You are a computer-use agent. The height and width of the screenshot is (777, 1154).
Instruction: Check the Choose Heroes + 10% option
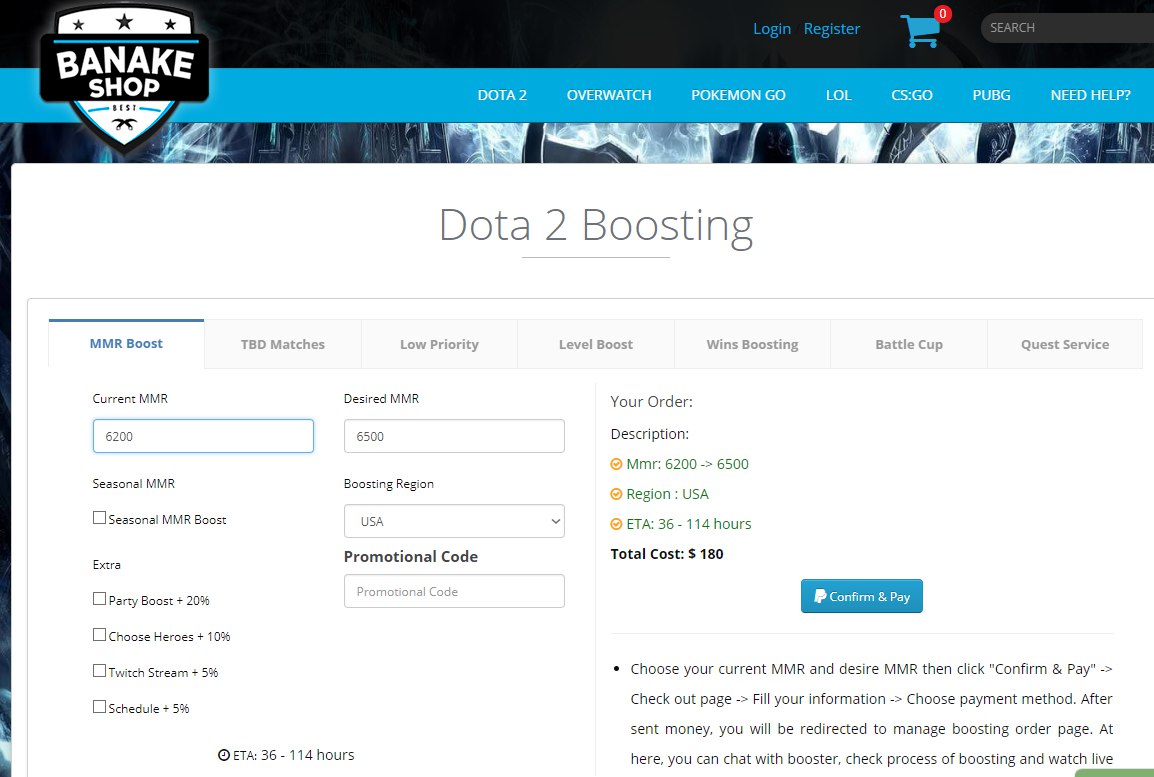pyautogui.click(x=99, y=635)
